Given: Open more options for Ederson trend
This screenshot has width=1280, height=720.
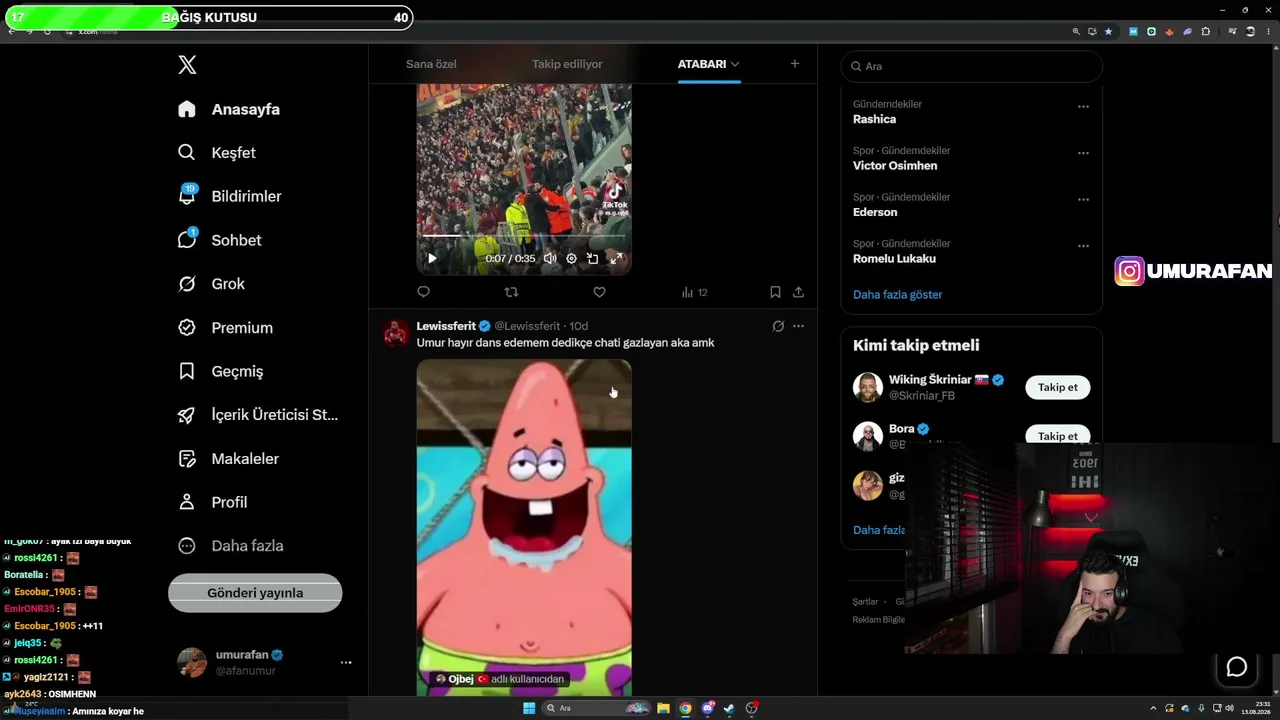Looking at the screenshot, I should tap(1083, 199).
